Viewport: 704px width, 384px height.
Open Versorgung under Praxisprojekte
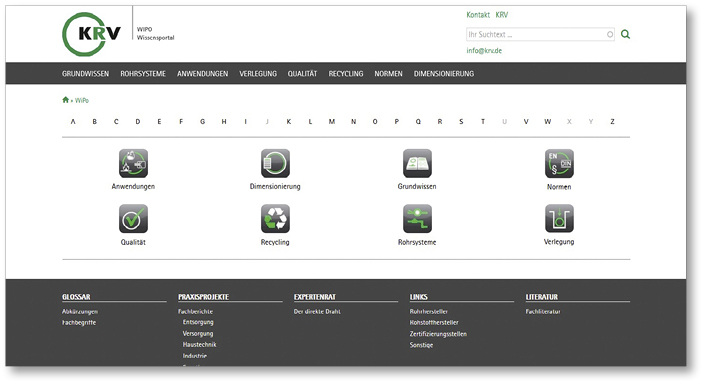[x=198, y=334]
